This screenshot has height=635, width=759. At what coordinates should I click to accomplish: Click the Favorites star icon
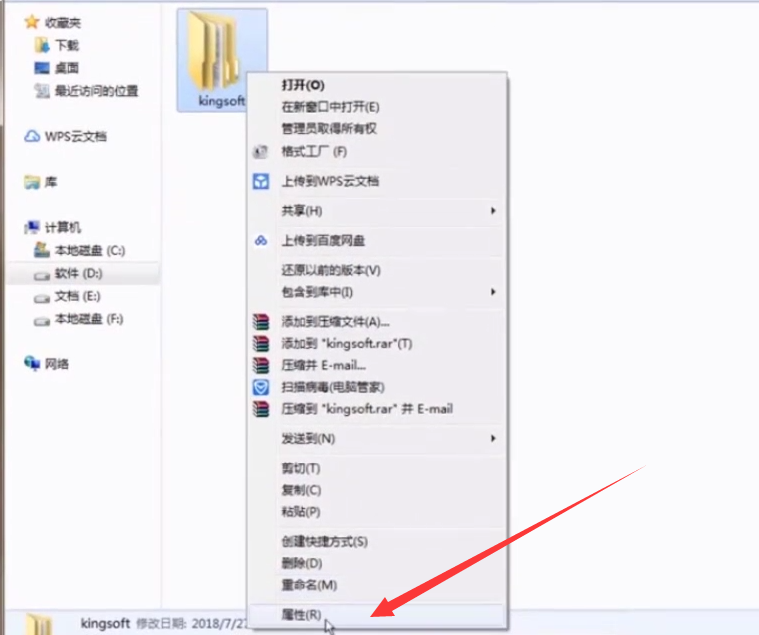[31, 22]
